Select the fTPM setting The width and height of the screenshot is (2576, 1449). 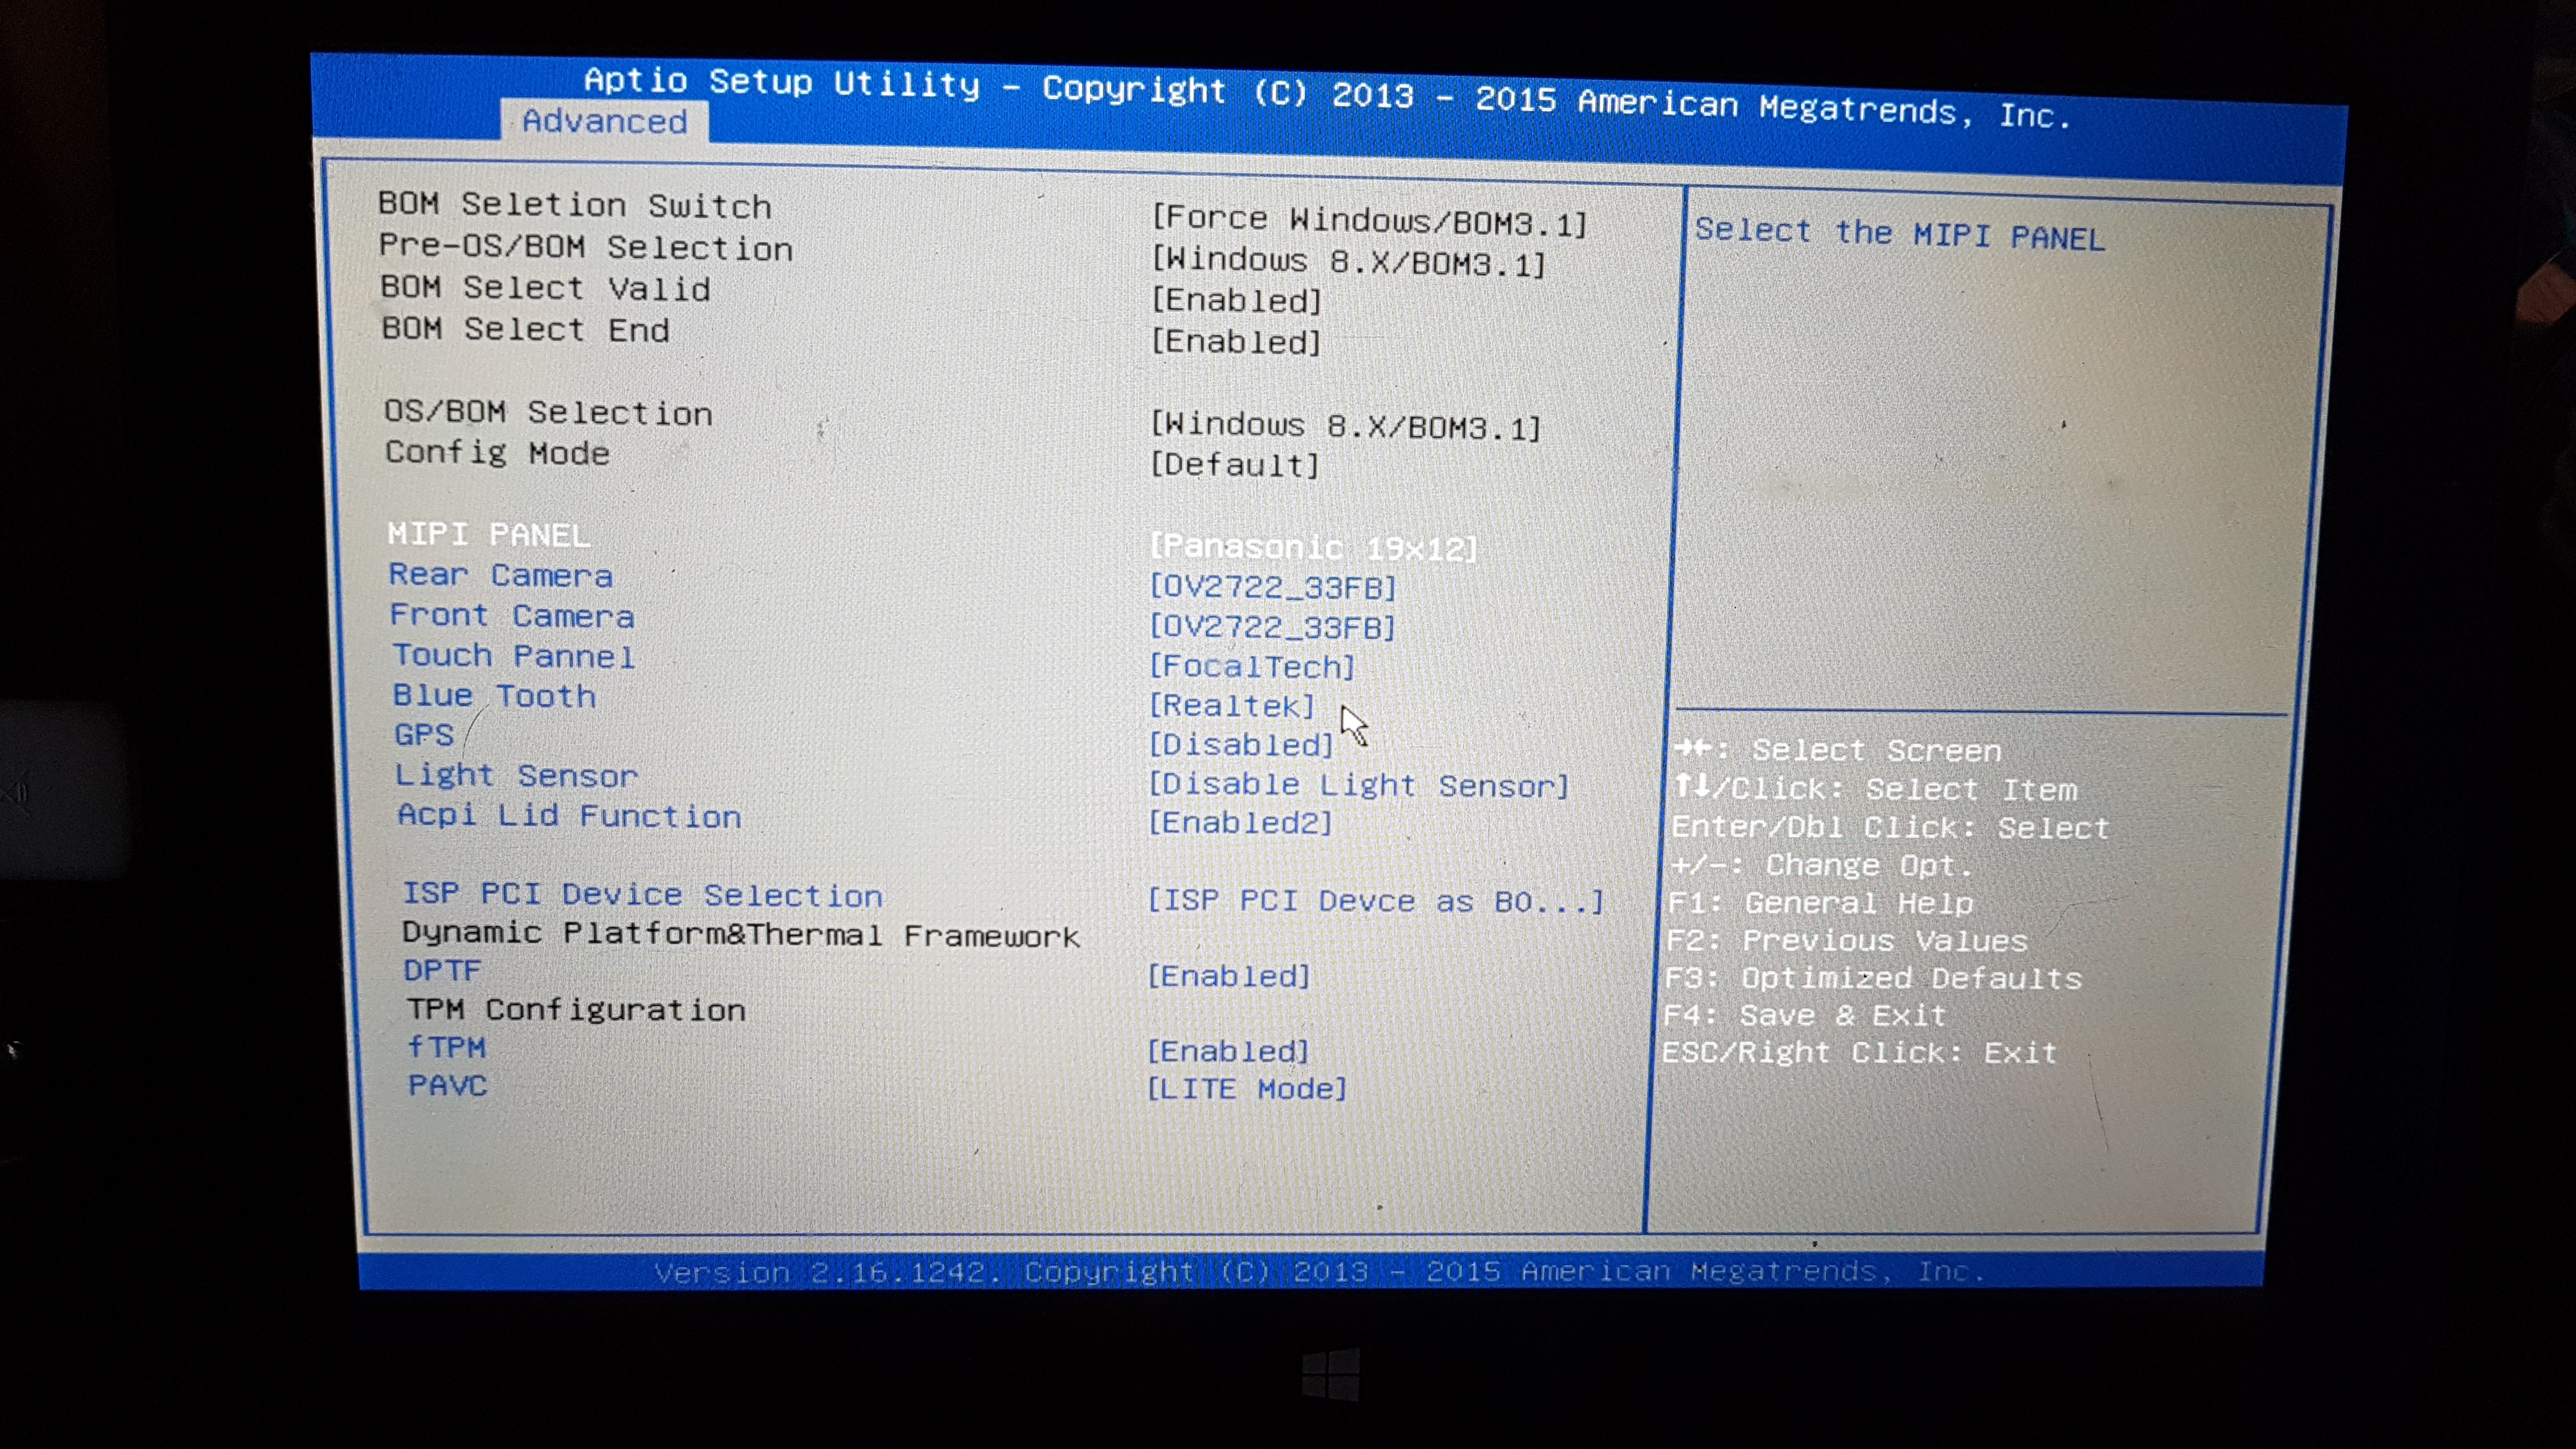click(x=446, y=1047)
